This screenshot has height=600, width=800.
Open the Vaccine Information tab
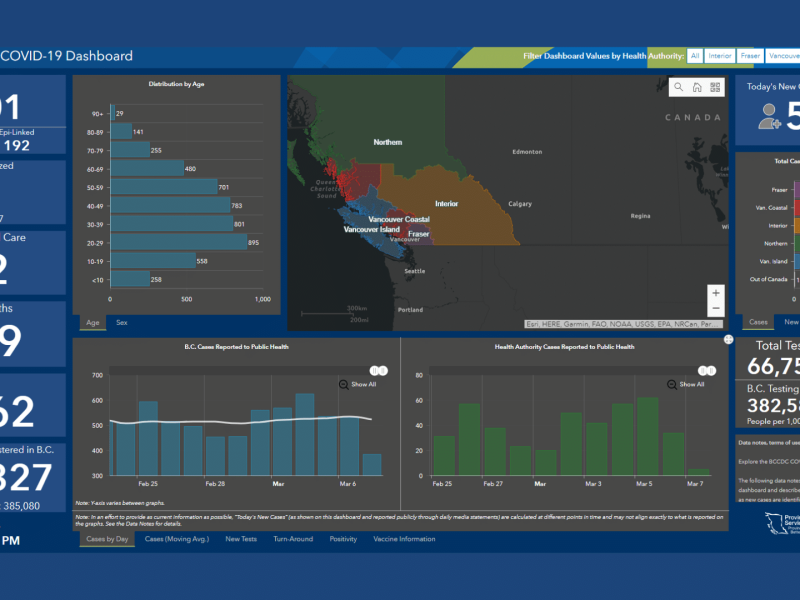(404, 539)
